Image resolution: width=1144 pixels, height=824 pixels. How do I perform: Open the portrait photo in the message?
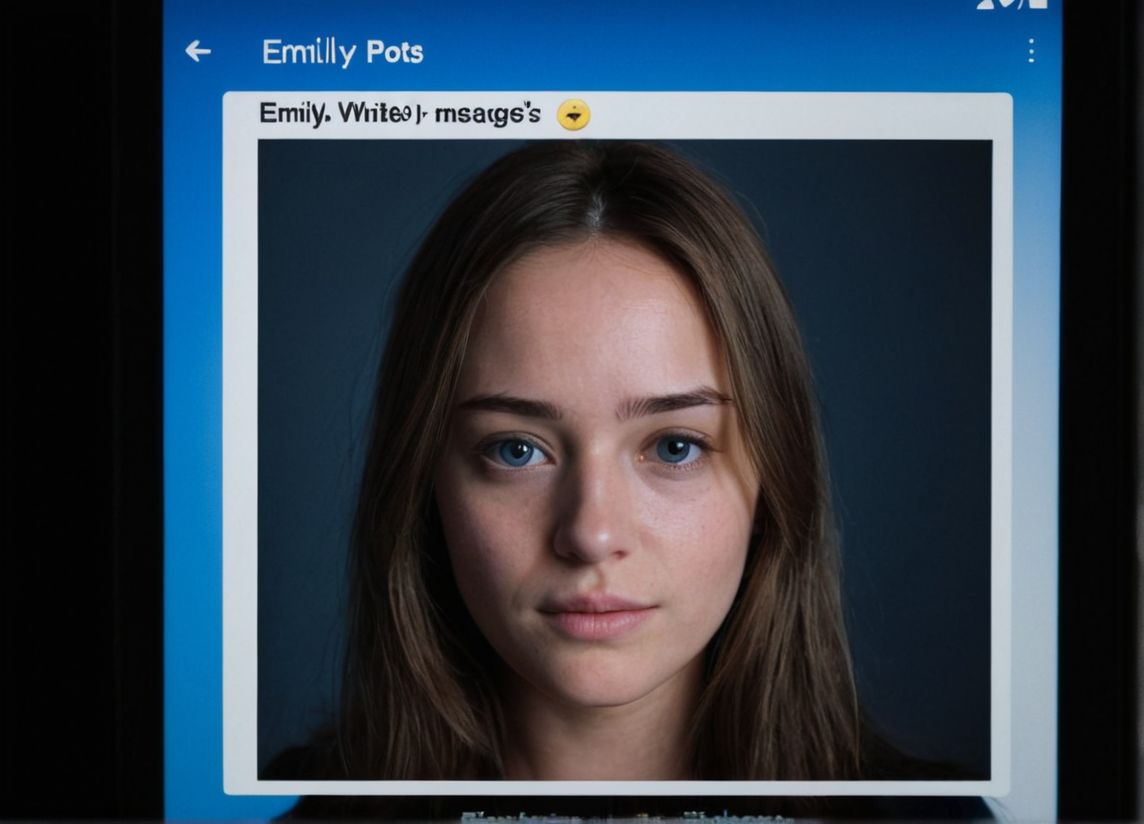pos(624,460)
